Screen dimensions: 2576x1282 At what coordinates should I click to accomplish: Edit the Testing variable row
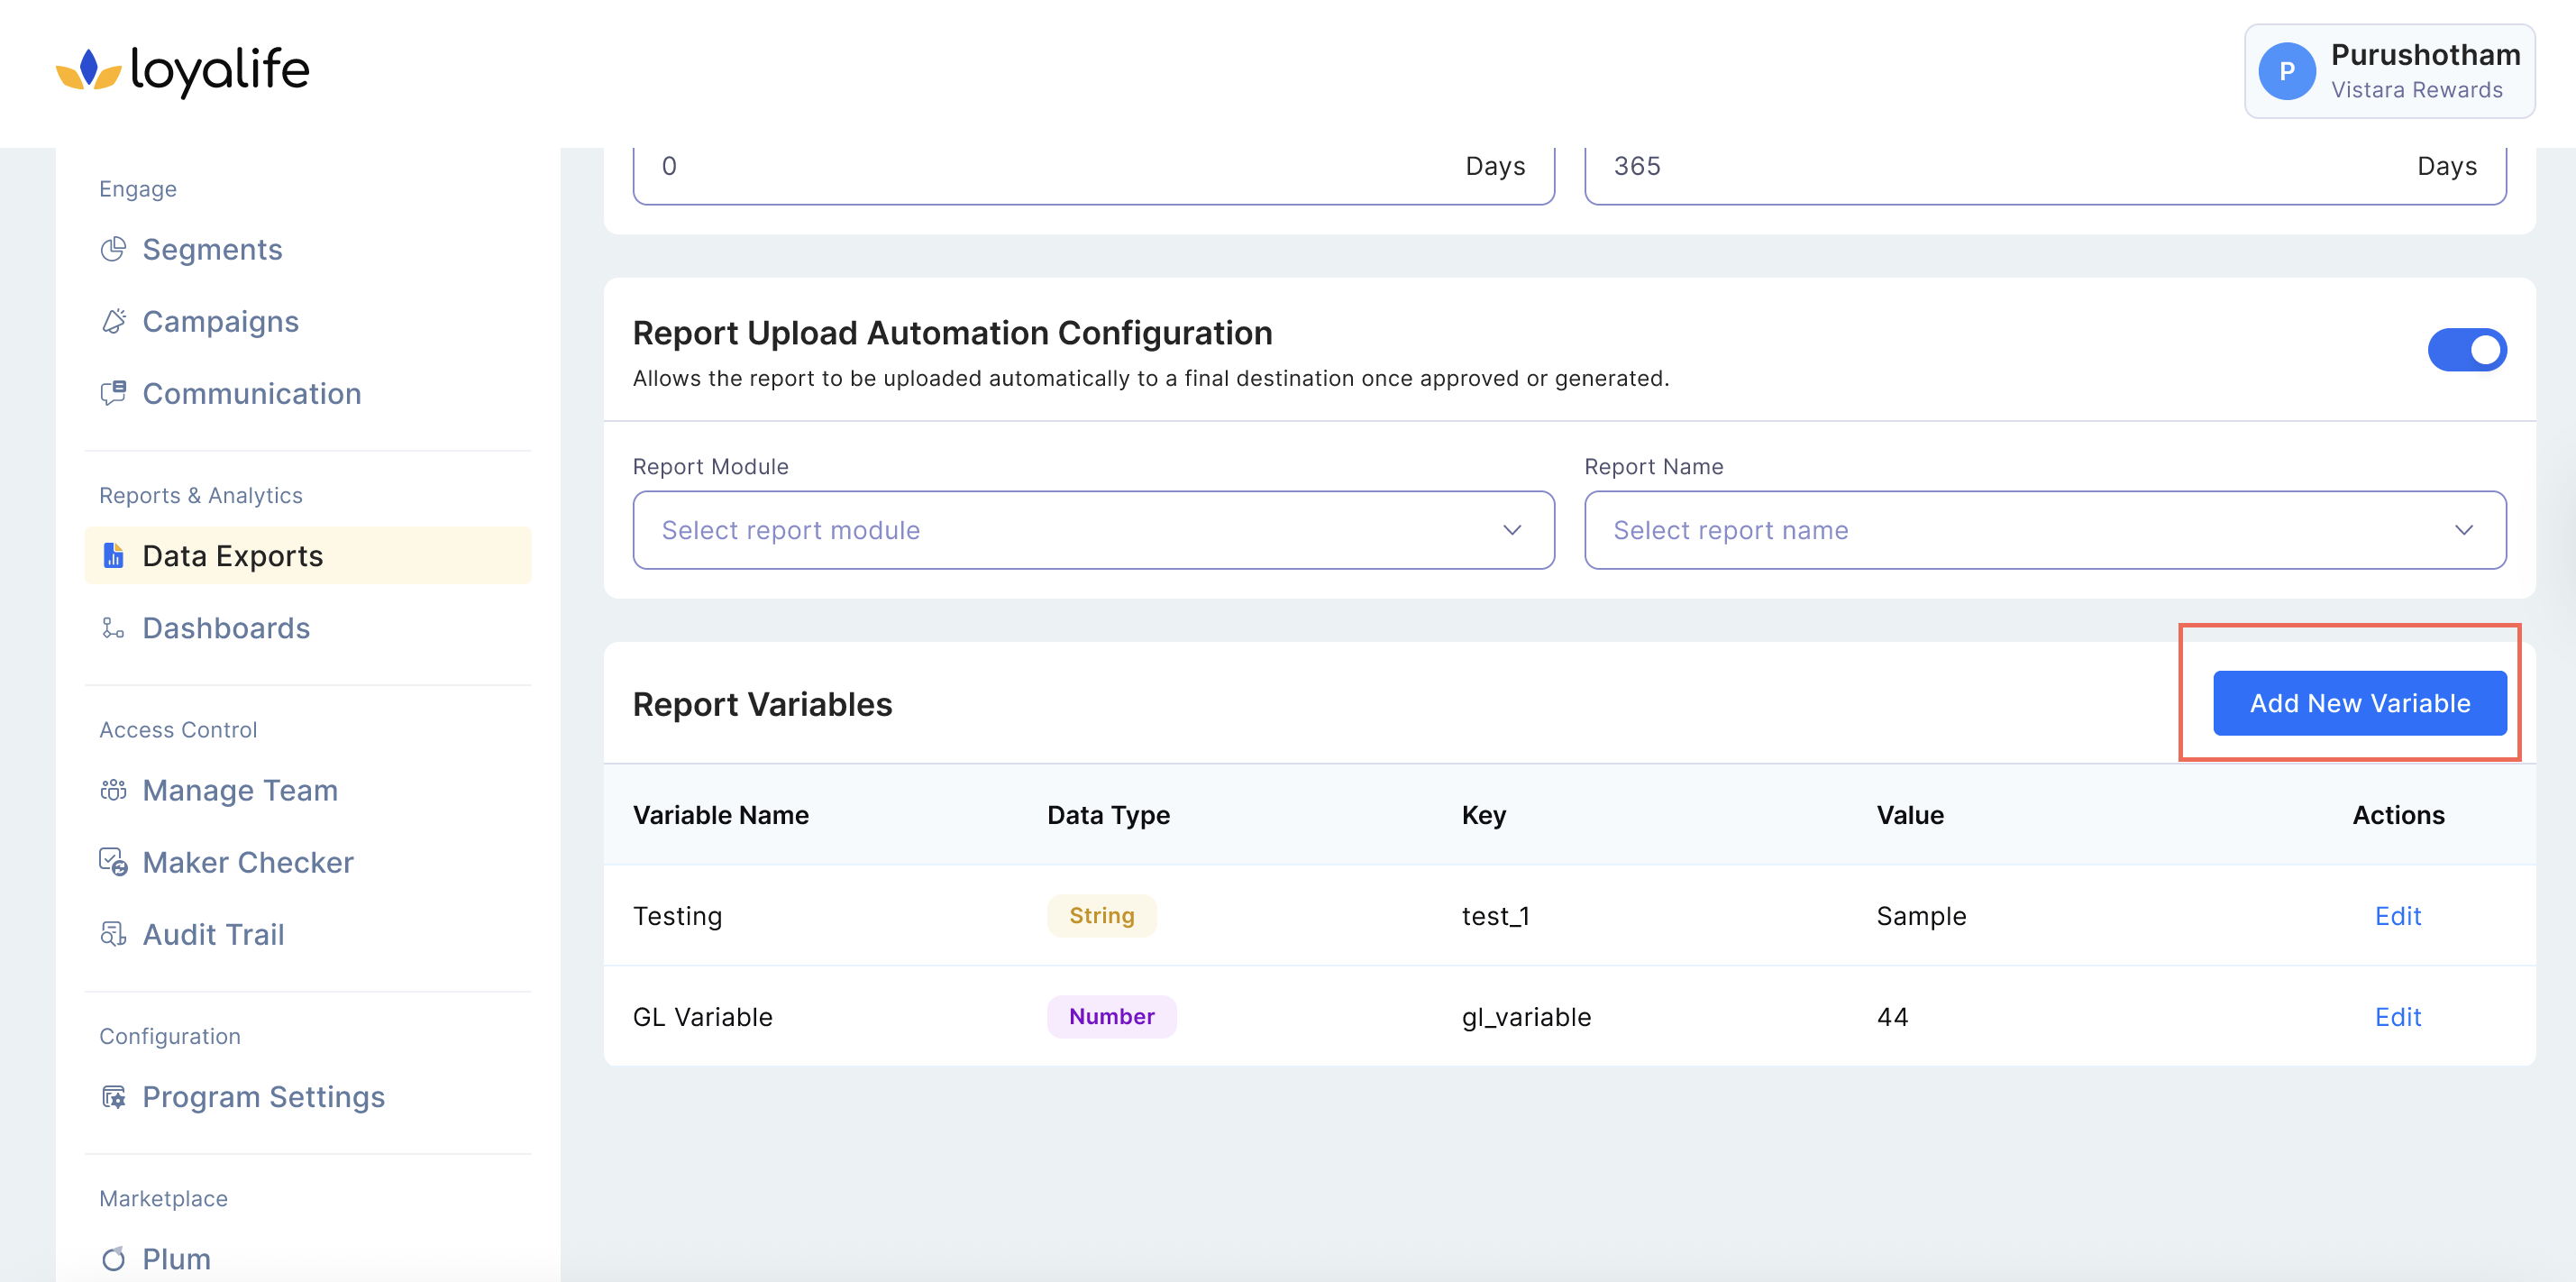(x=2397, y=916)
